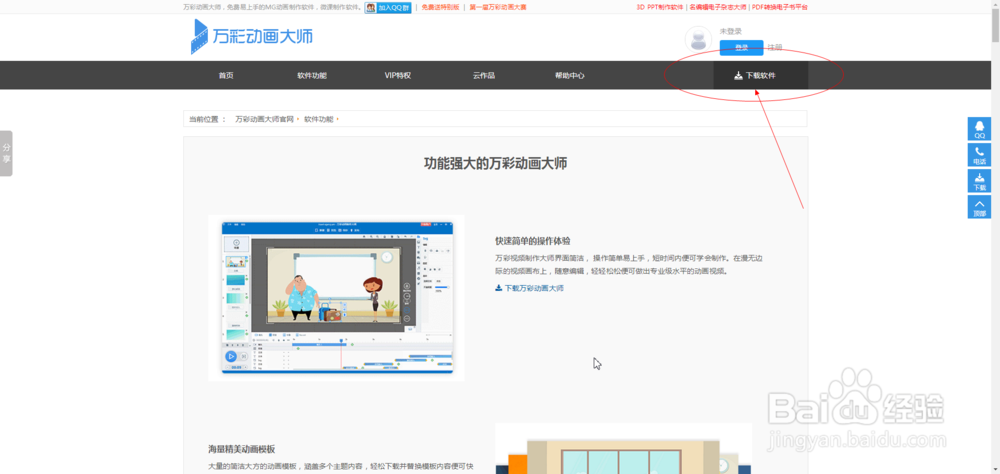Open the 名编辑电子杂志大师 link
Viewport: 1000px width, 474px height.
click(717, 8)
